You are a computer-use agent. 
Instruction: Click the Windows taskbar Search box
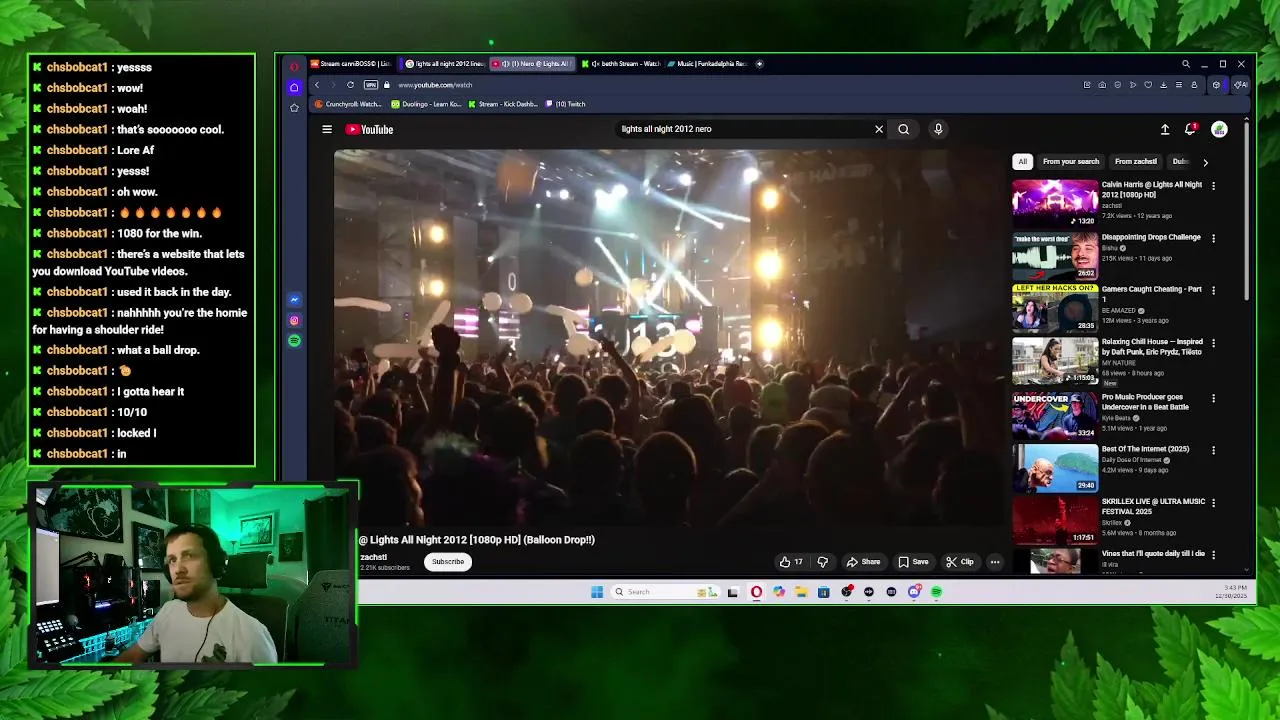point(664,592)
